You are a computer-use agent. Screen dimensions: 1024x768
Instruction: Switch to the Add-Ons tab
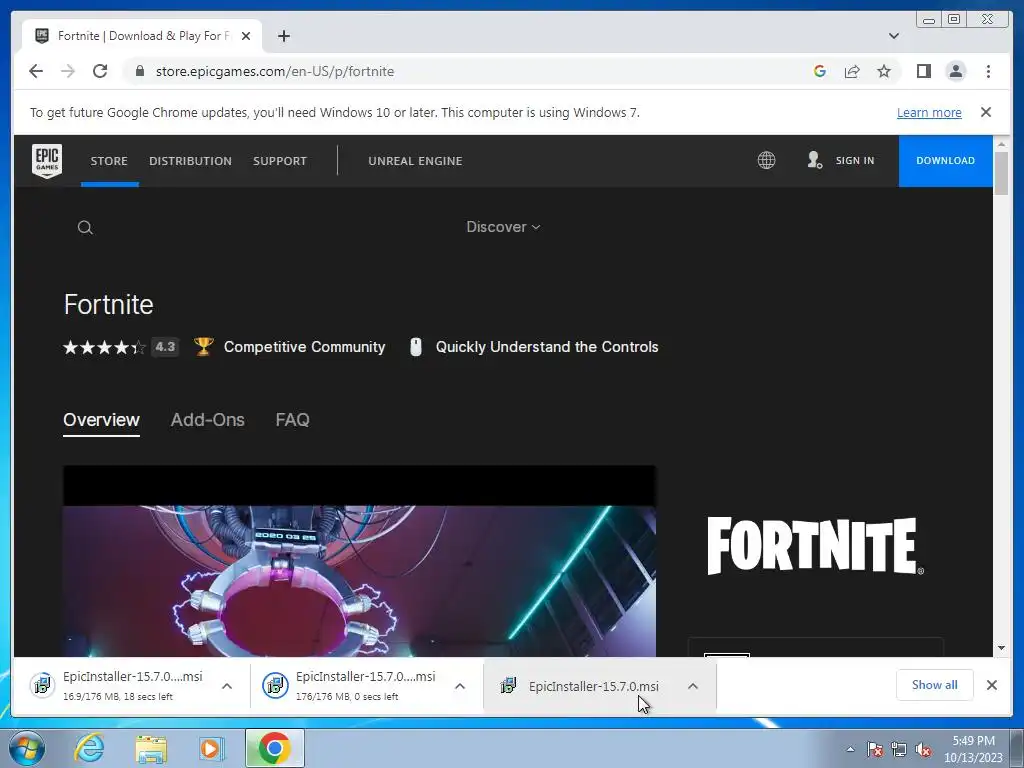[x=208, y=420]
